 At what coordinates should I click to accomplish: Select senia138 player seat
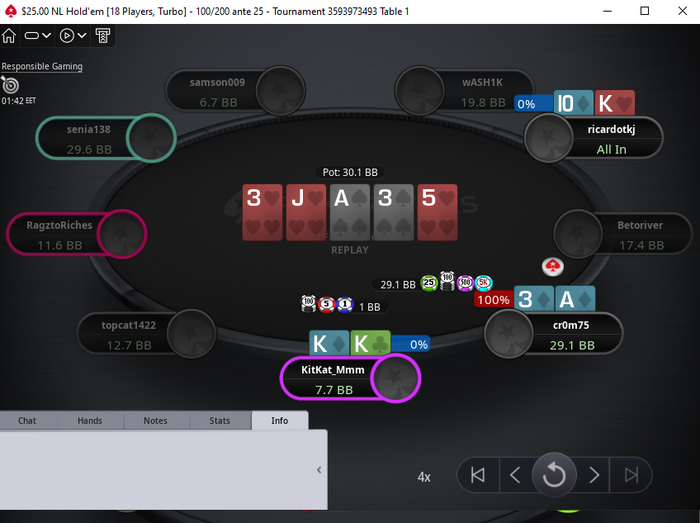click(x=106, y=137)
